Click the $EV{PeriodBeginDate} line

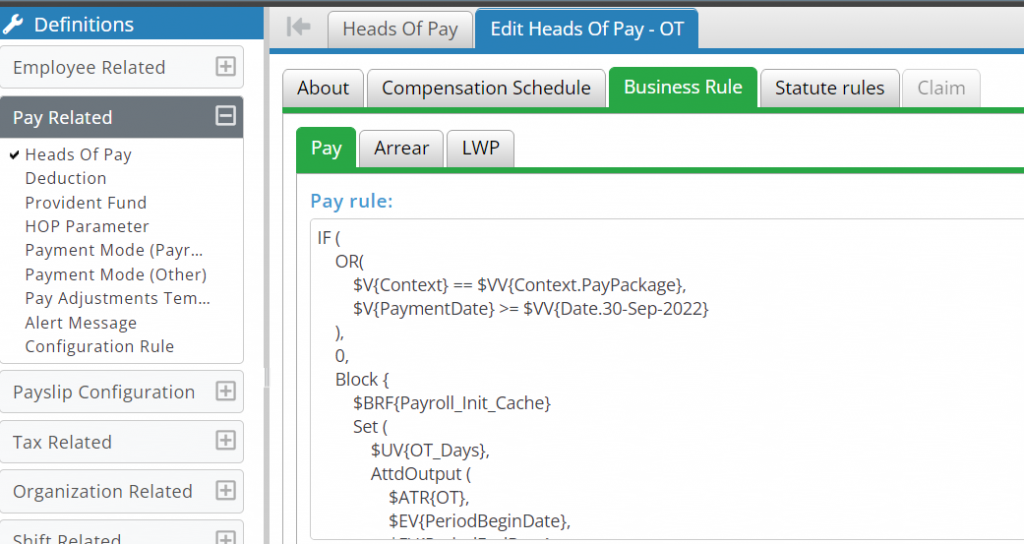coord(479,521)
